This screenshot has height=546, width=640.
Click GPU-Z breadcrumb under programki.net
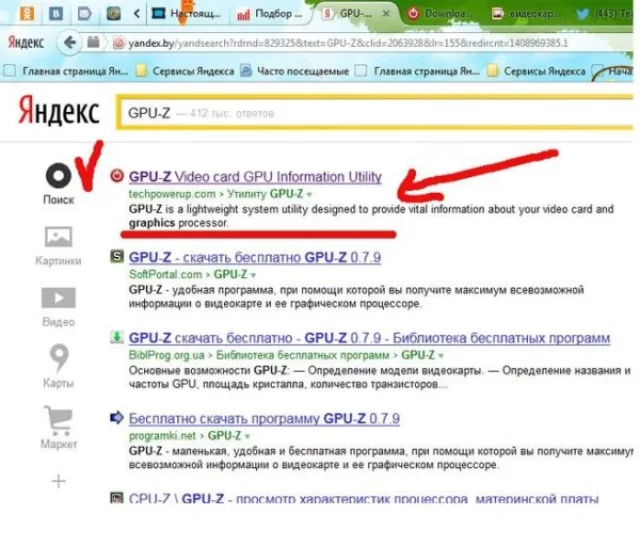[224, 436]
